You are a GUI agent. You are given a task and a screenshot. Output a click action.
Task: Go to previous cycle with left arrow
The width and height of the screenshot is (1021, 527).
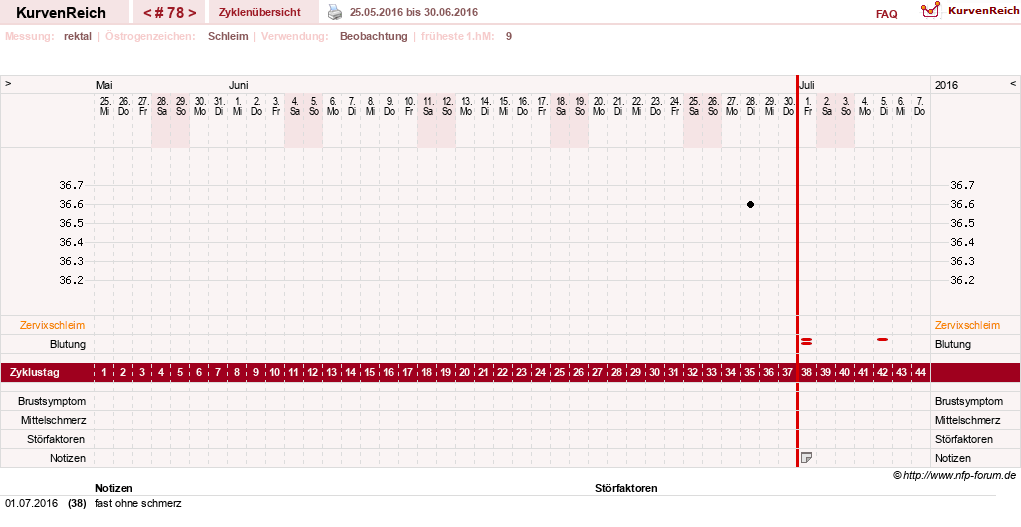point(147,12)
